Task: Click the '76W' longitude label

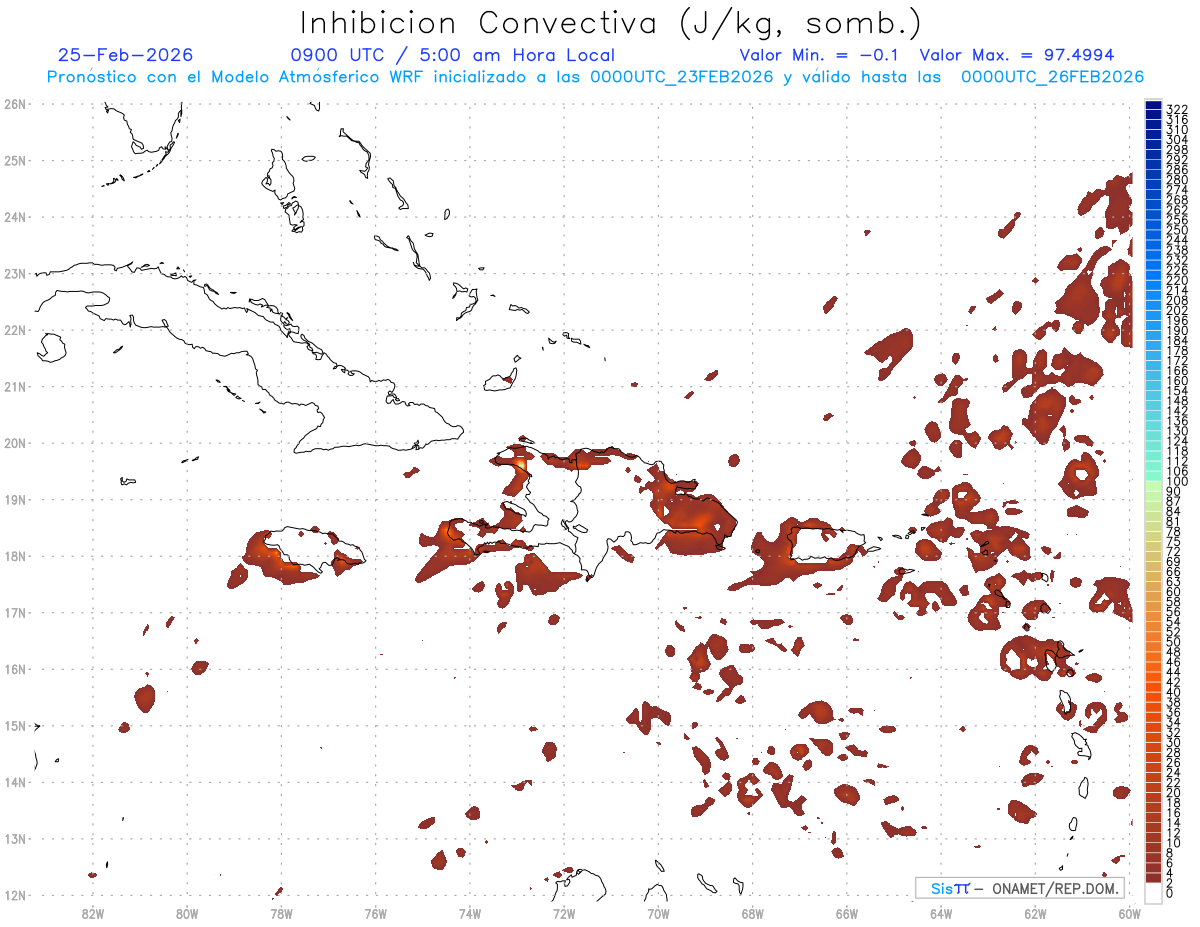Action: click(376, 913)
